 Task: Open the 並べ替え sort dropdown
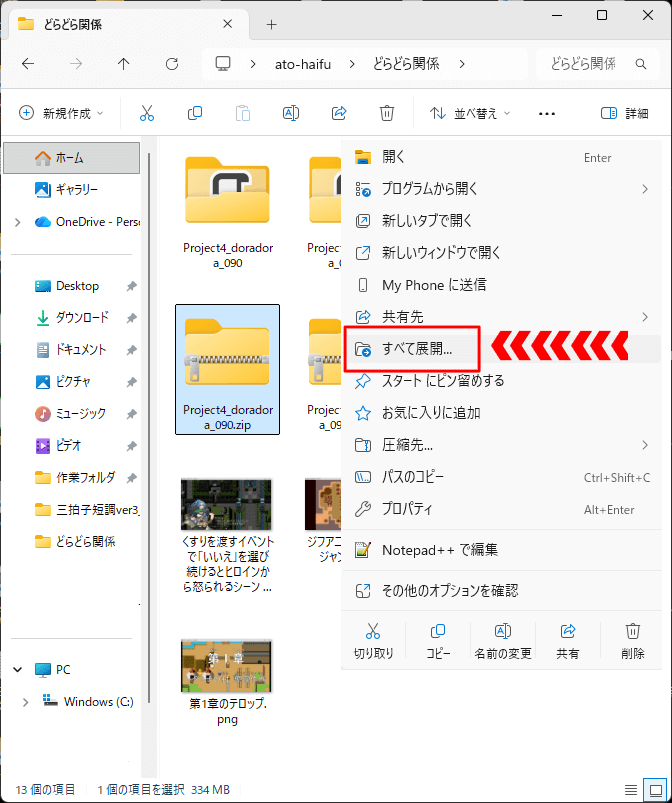[x=470, y=113]
